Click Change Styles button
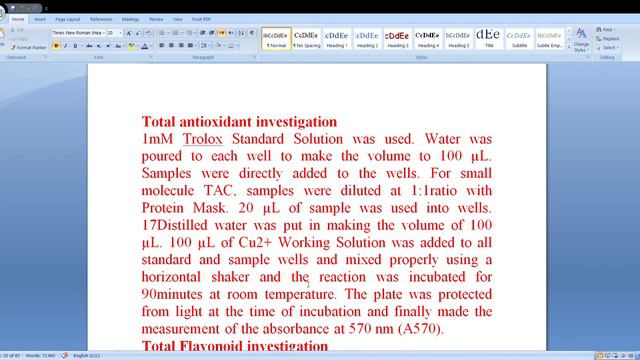The width and height of the screenshot is (640, 360). pyautogui.click(x=581, y=39)
